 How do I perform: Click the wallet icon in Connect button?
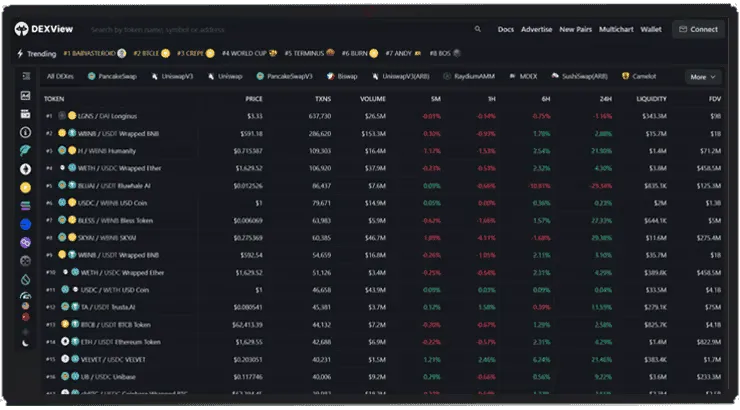coord(682,29)
